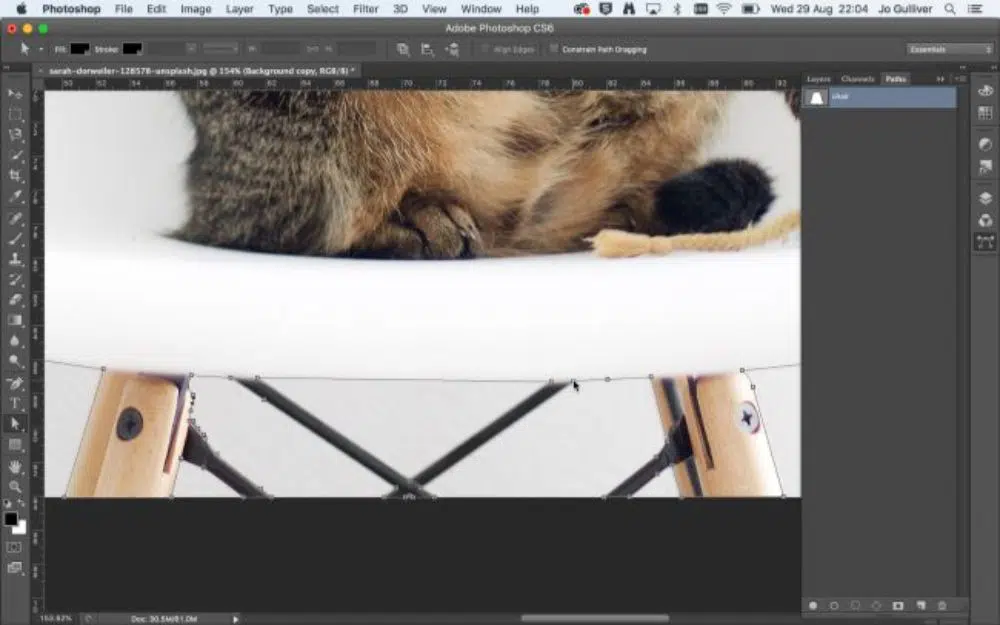The width and height of the screenshot is (1000, 625).
Task: Select the Crop tool
Action: coord(16,176)
